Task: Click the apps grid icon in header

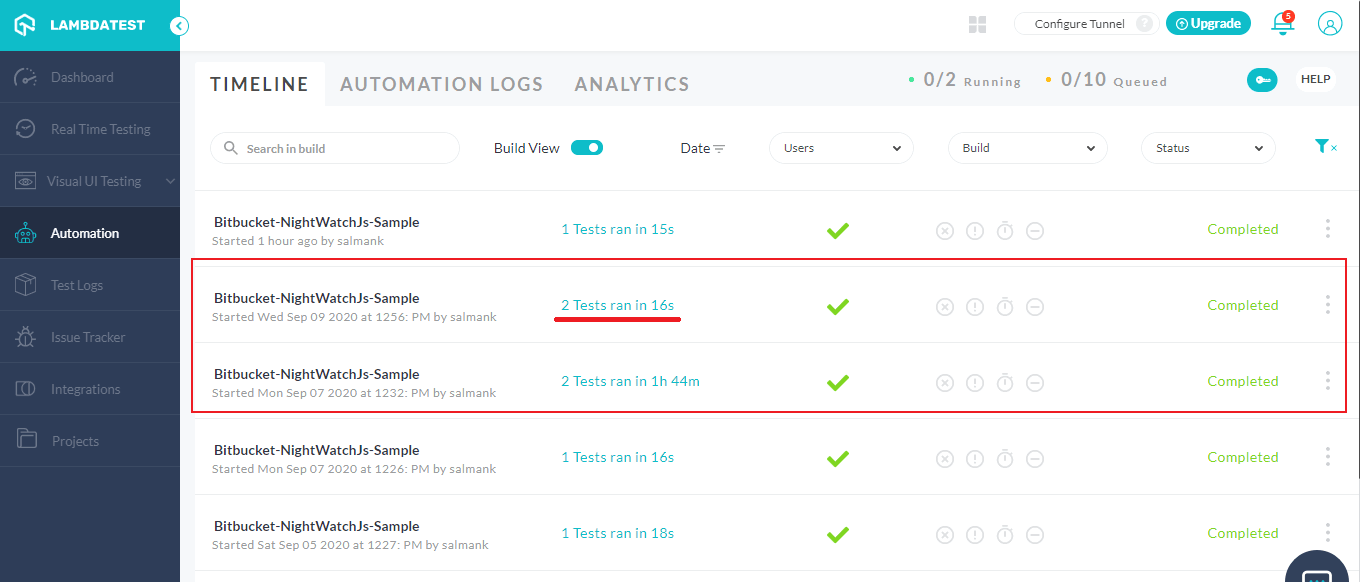Action: click(977, 24)
